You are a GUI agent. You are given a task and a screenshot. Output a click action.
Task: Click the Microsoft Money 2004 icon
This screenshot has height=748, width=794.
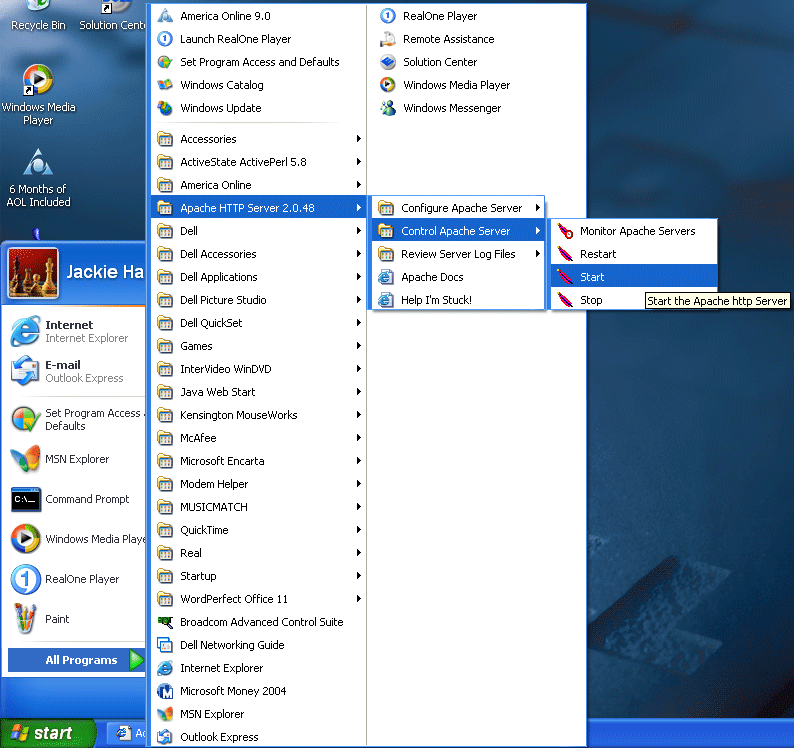pos(165,691)
